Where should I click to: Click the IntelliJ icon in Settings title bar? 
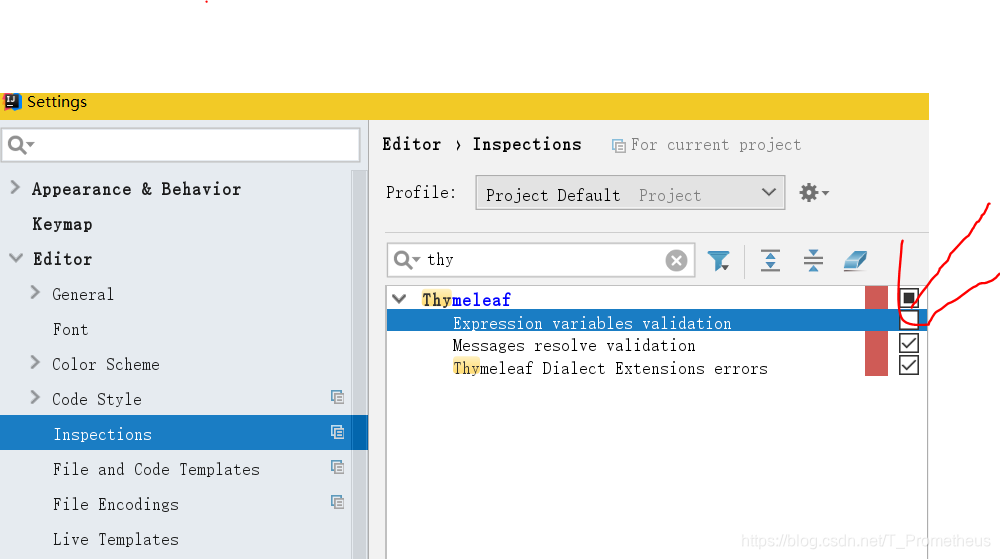coord(12,101)
